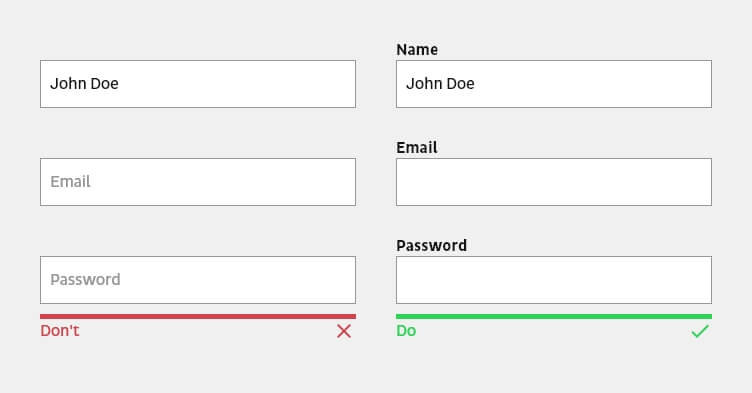
Task: Click the bold Password label
Action: (432, 245)
